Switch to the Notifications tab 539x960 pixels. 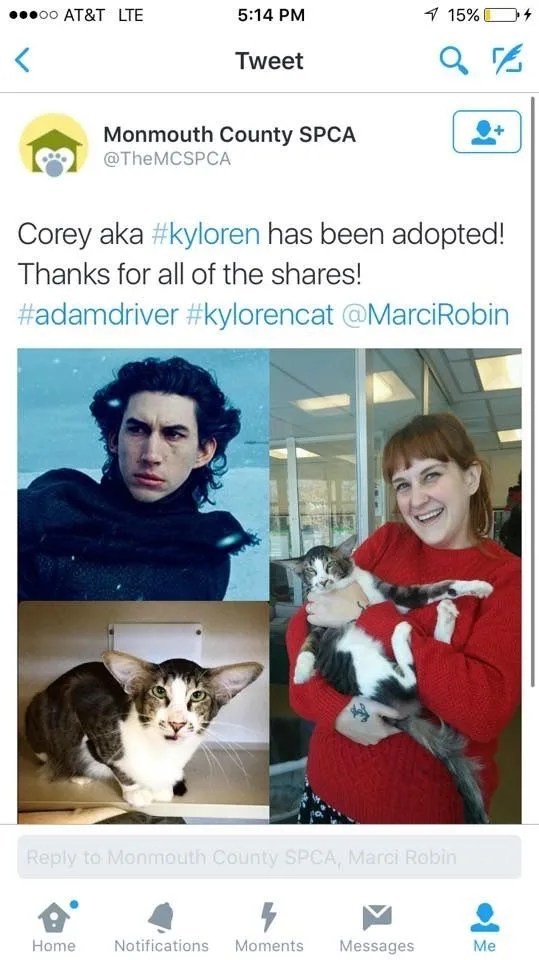pyautogui.click(x=161, y=926)
